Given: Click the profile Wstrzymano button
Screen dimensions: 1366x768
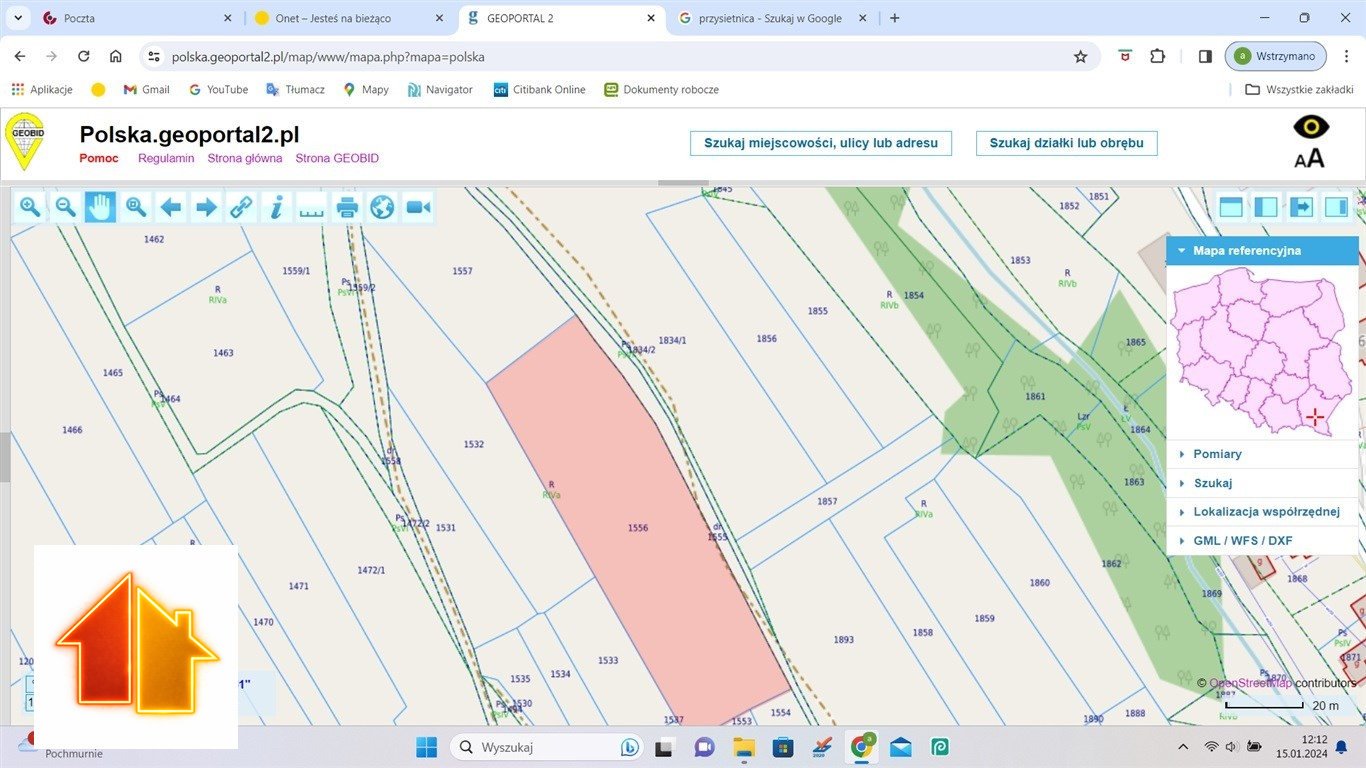Looking at the screenshot, I should (1276, 56).
